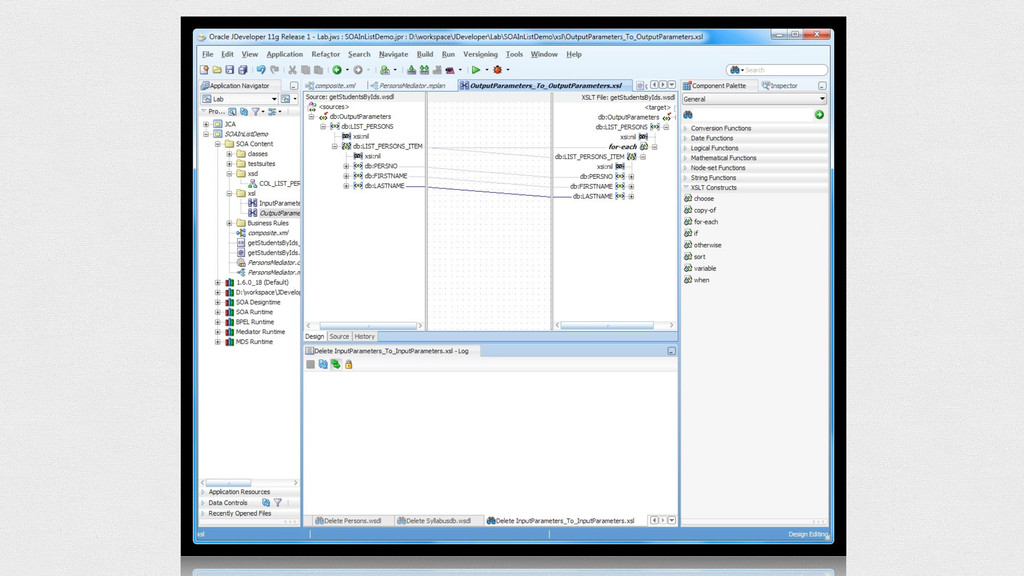
Task: Click the green add icon in Component Palette
Action: (x=819, y=115)
